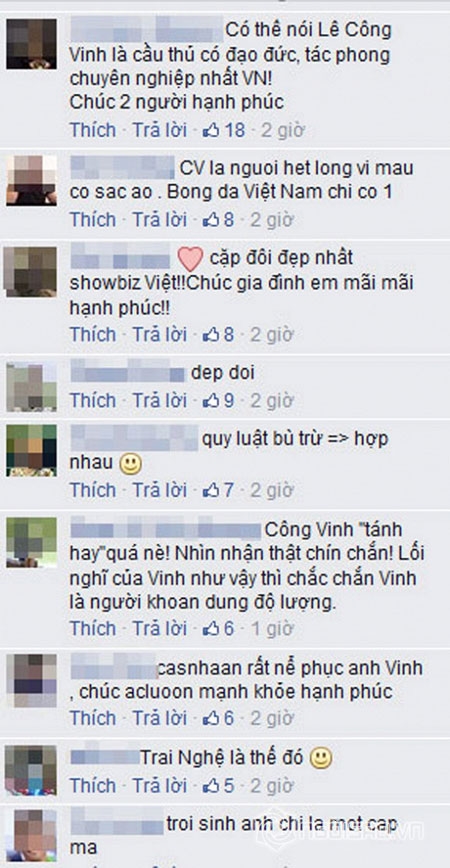Click Thích under 'Công Vinh tánh hay' comment
Viewport: 450px width, 868px height.
click(x=93, y=628)
